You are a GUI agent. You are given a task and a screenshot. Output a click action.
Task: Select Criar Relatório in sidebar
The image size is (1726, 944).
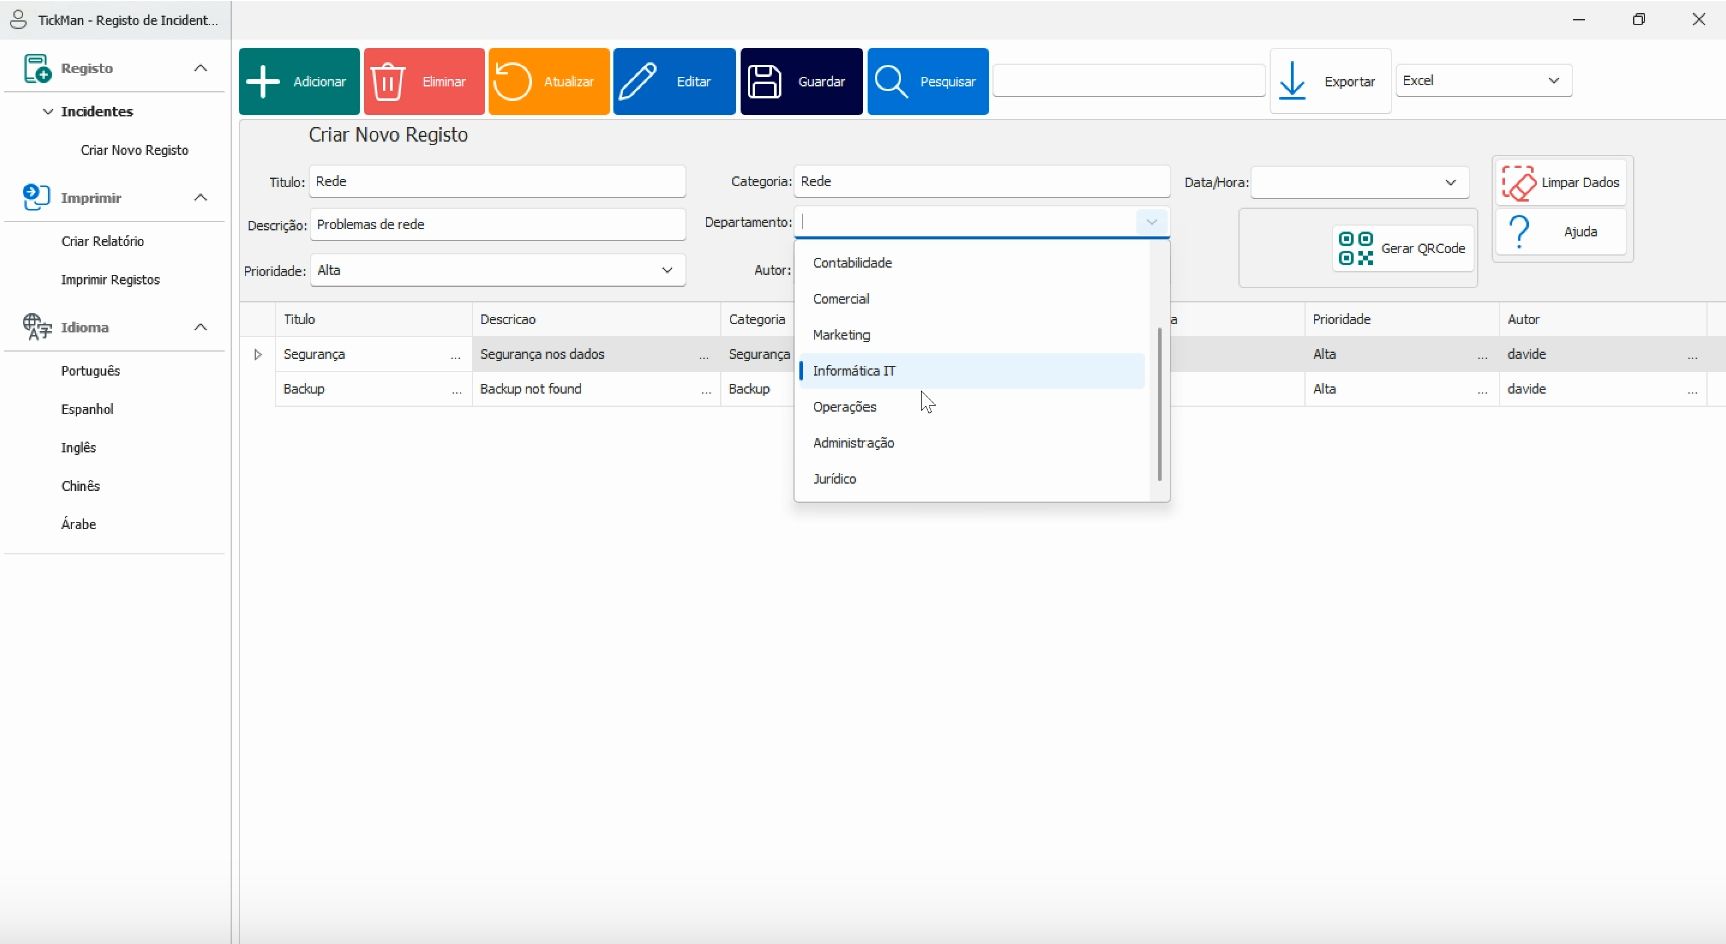[x=103, y=242]
